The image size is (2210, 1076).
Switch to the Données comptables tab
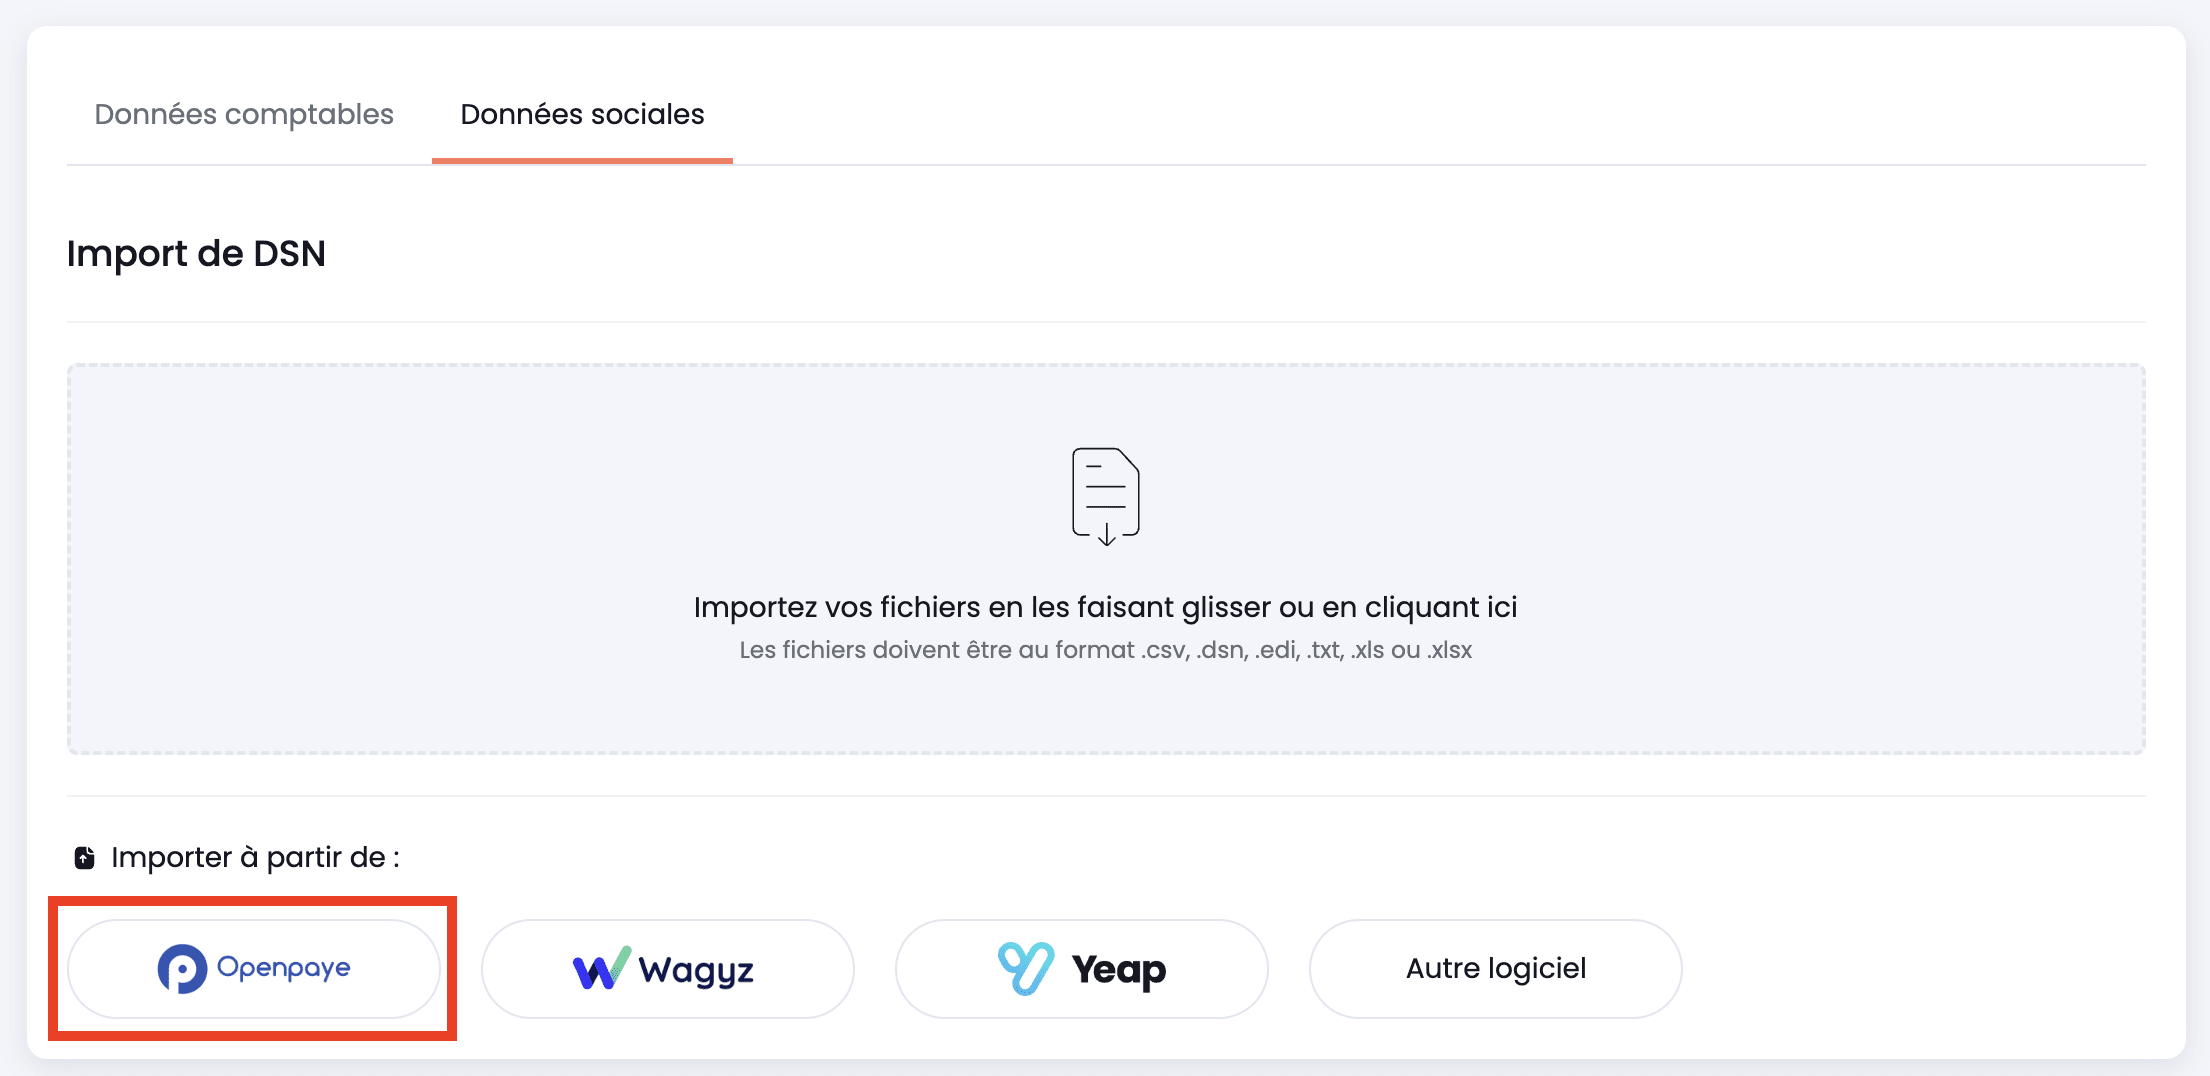click(243, 114)
